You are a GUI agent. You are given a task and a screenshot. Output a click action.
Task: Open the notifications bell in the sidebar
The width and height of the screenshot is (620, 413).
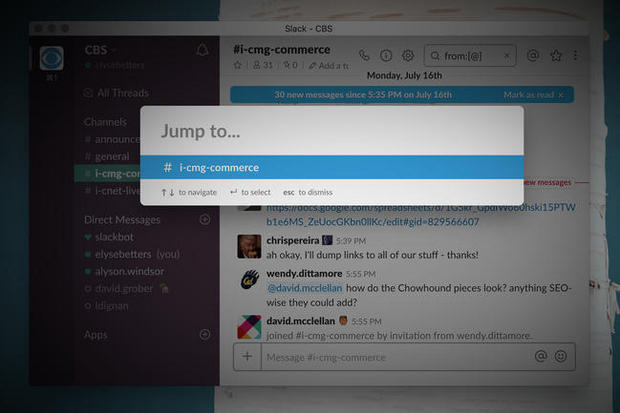click(x=202, y=50)
